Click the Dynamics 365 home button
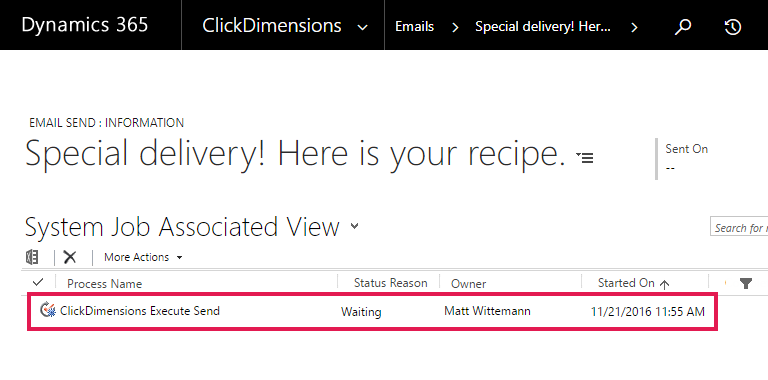 (84, 25)
